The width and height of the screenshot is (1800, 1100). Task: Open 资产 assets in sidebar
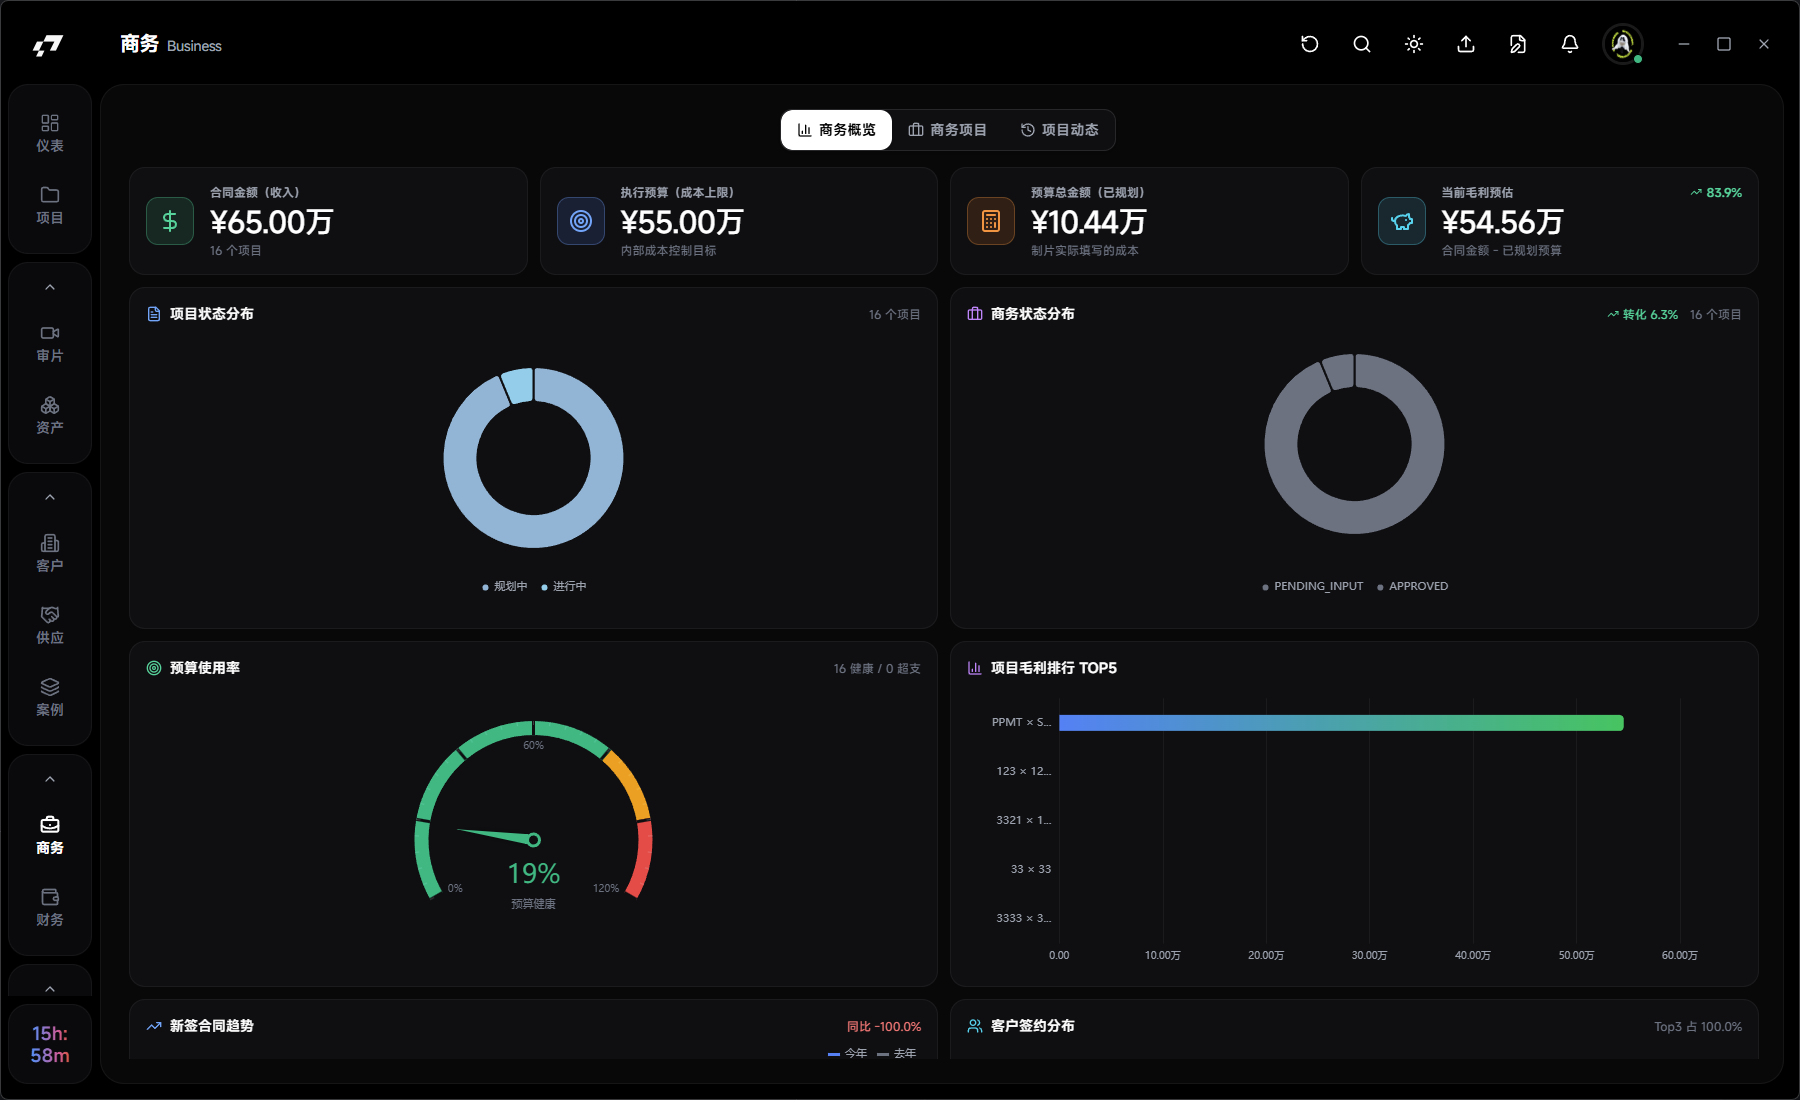[50, 415]
